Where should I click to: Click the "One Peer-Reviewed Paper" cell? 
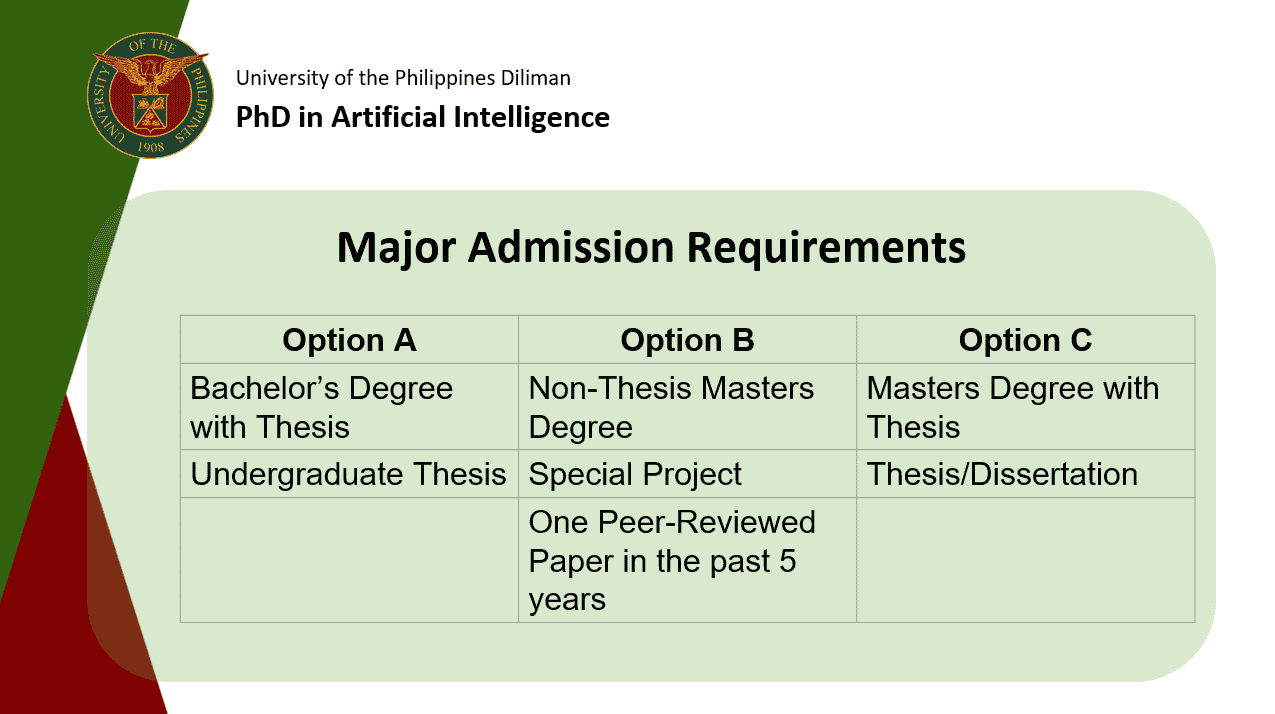[x=687, y=560]
